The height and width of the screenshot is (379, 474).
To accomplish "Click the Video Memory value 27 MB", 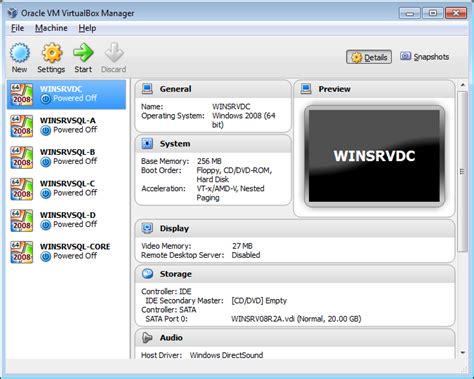I will 242,246.
